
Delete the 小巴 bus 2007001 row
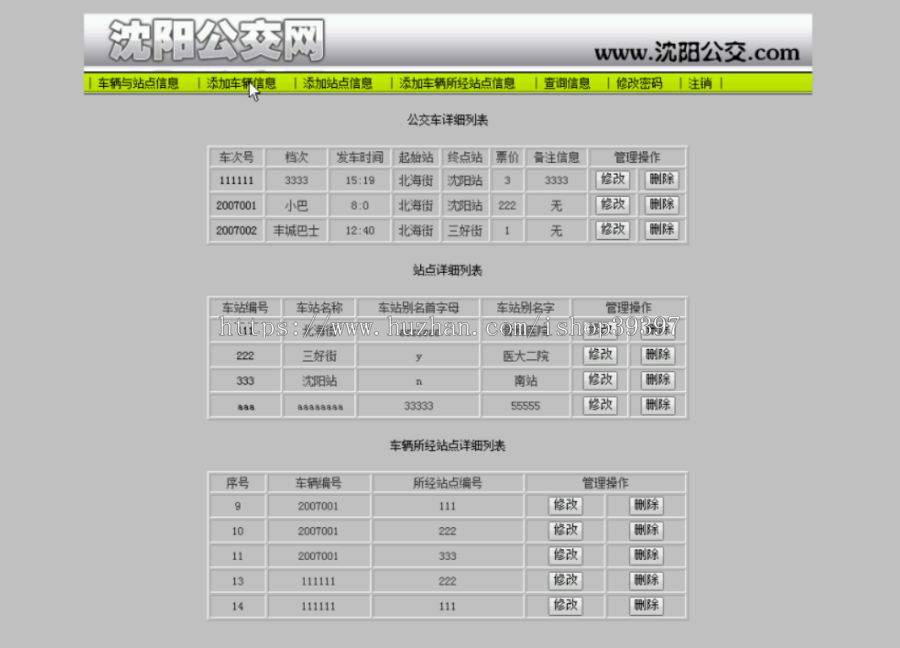pyautogui.click(x=661, y=205)
